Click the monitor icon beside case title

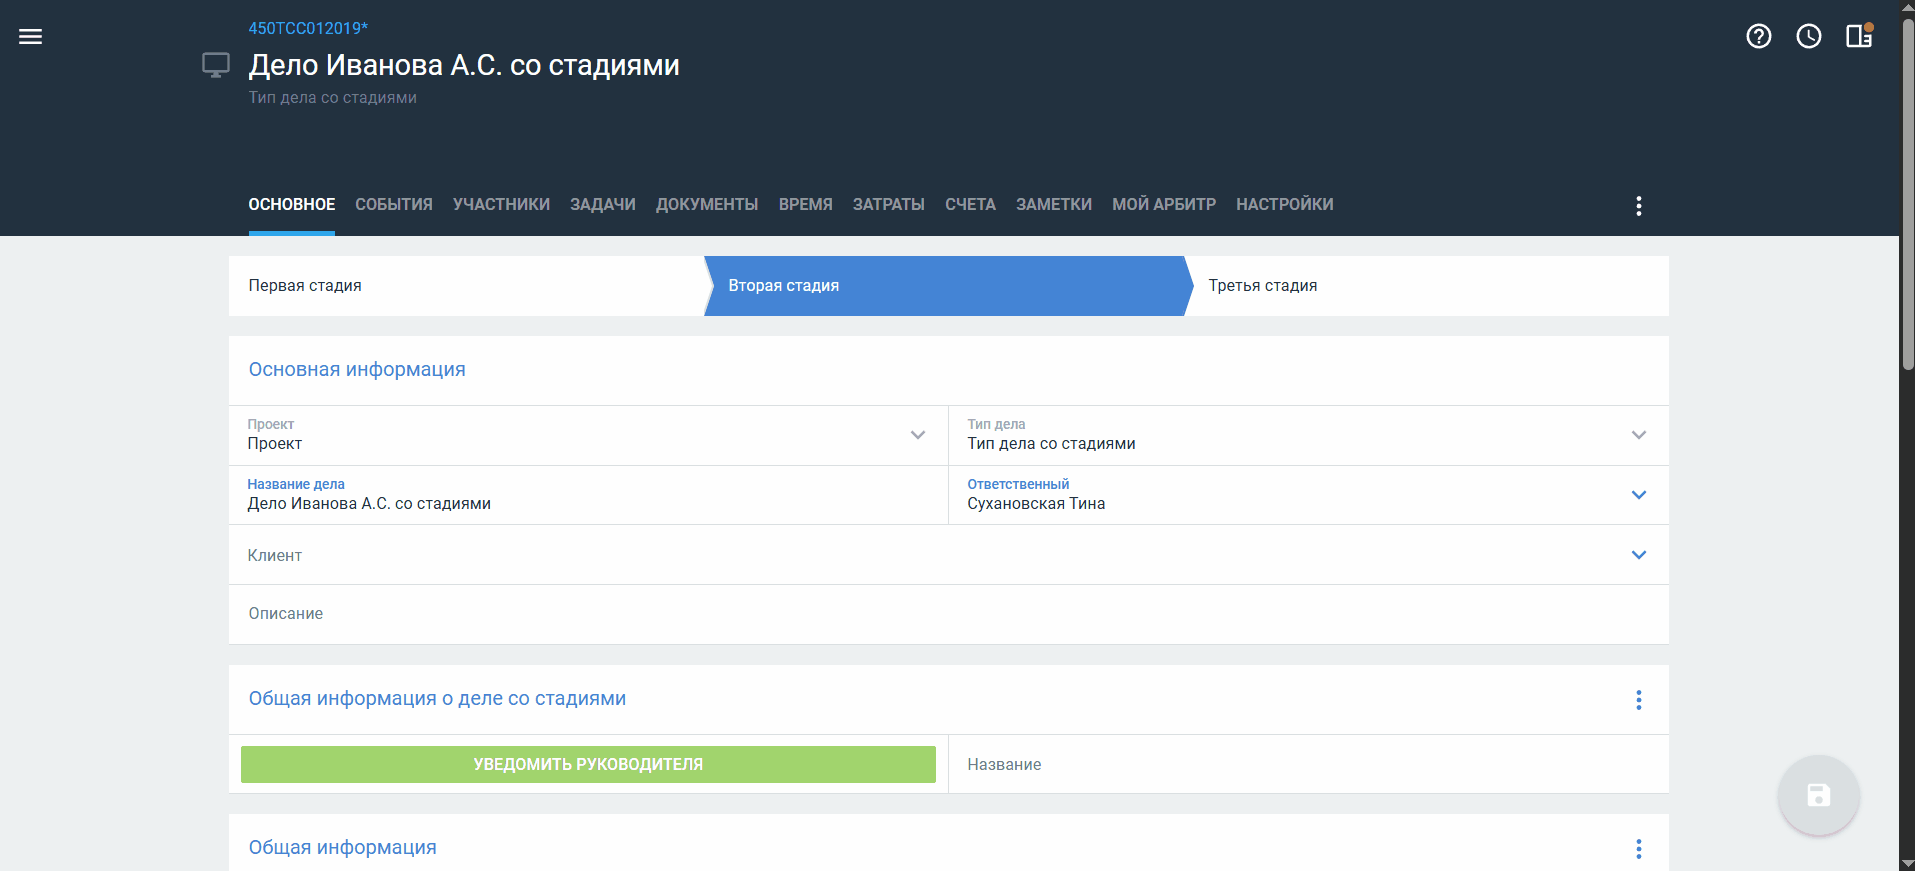(x=216, y=66)
